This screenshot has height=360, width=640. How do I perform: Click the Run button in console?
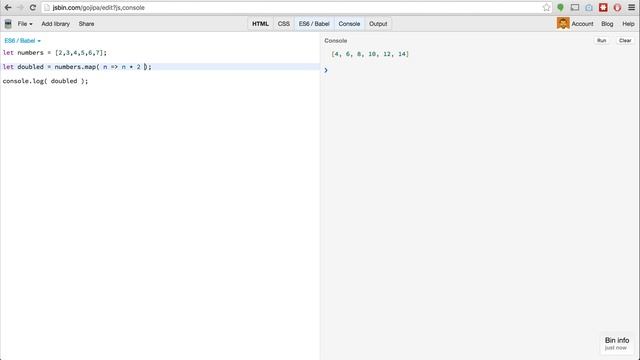click(601, 40)
